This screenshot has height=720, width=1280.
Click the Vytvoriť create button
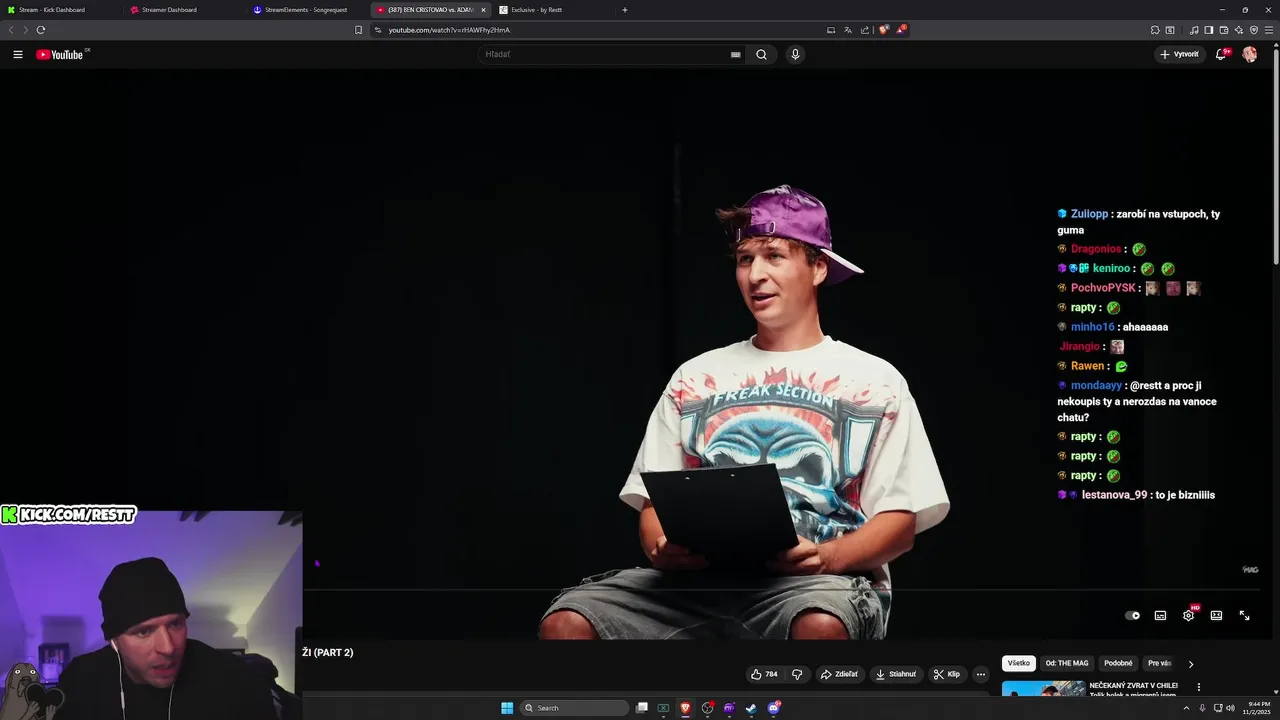(x=1179, y=54)
